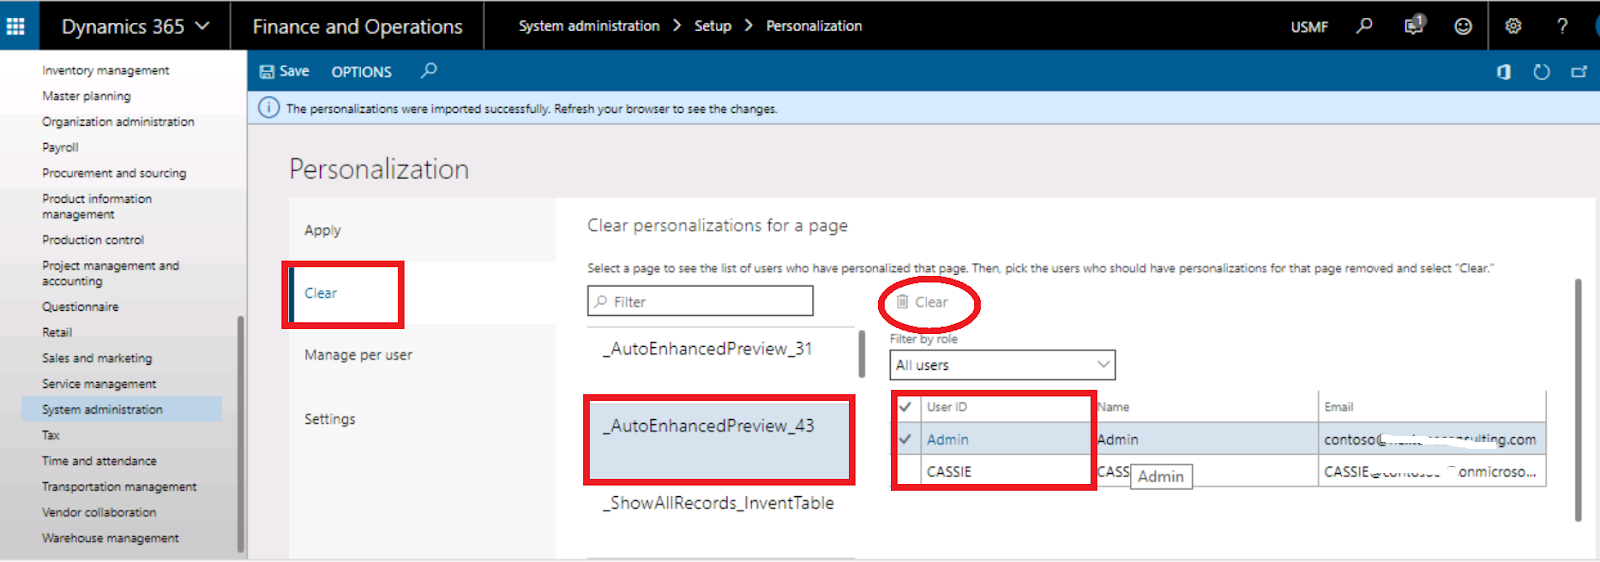The width and height of the screenshot is (1600, 562).
Task: Click the Admin user ID link
Action: pos(947,439)
